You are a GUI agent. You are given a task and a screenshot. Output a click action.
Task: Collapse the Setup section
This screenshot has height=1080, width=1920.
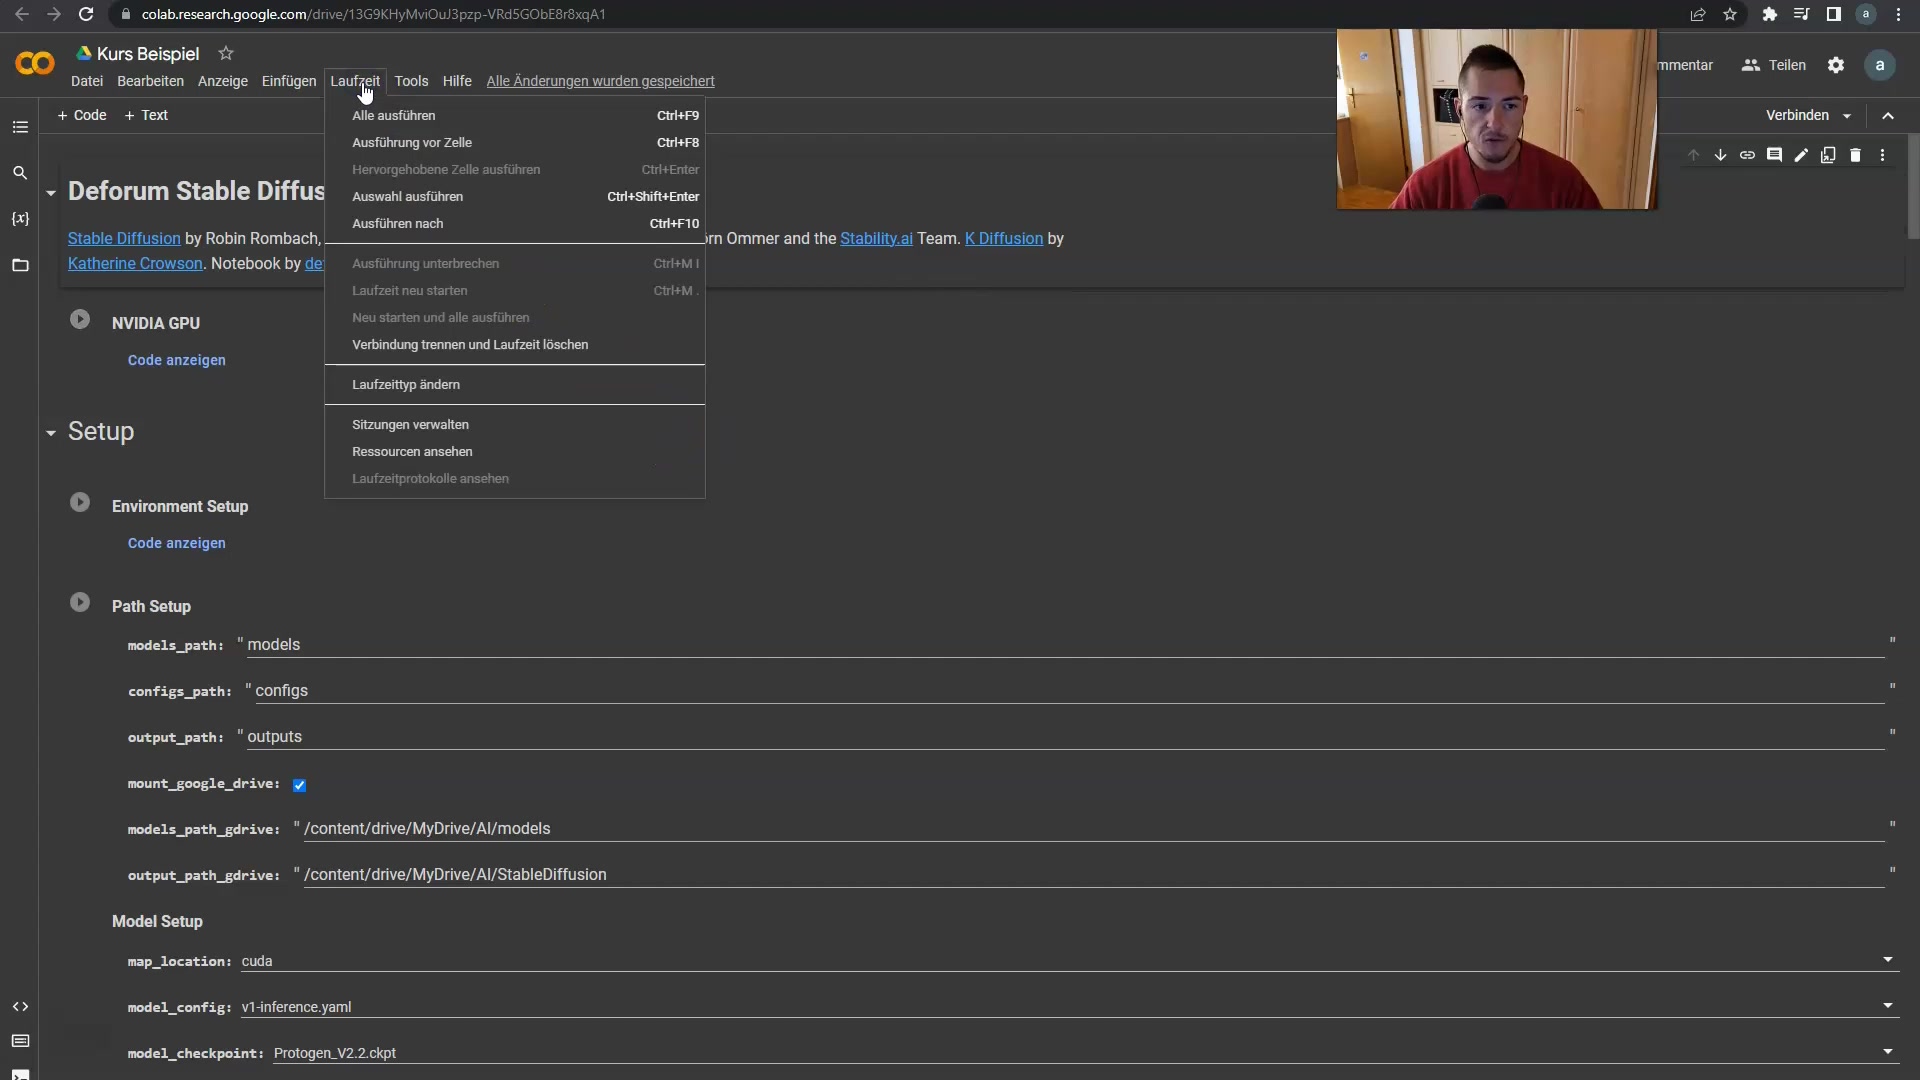pyautogui.click(x=51, y=433)
